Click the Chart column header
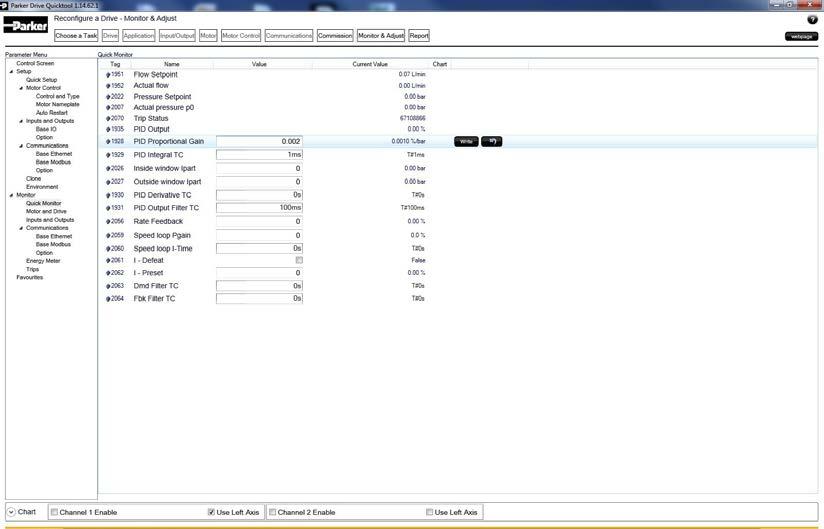Viewport: 824px width, 529px height. point(440,64)
